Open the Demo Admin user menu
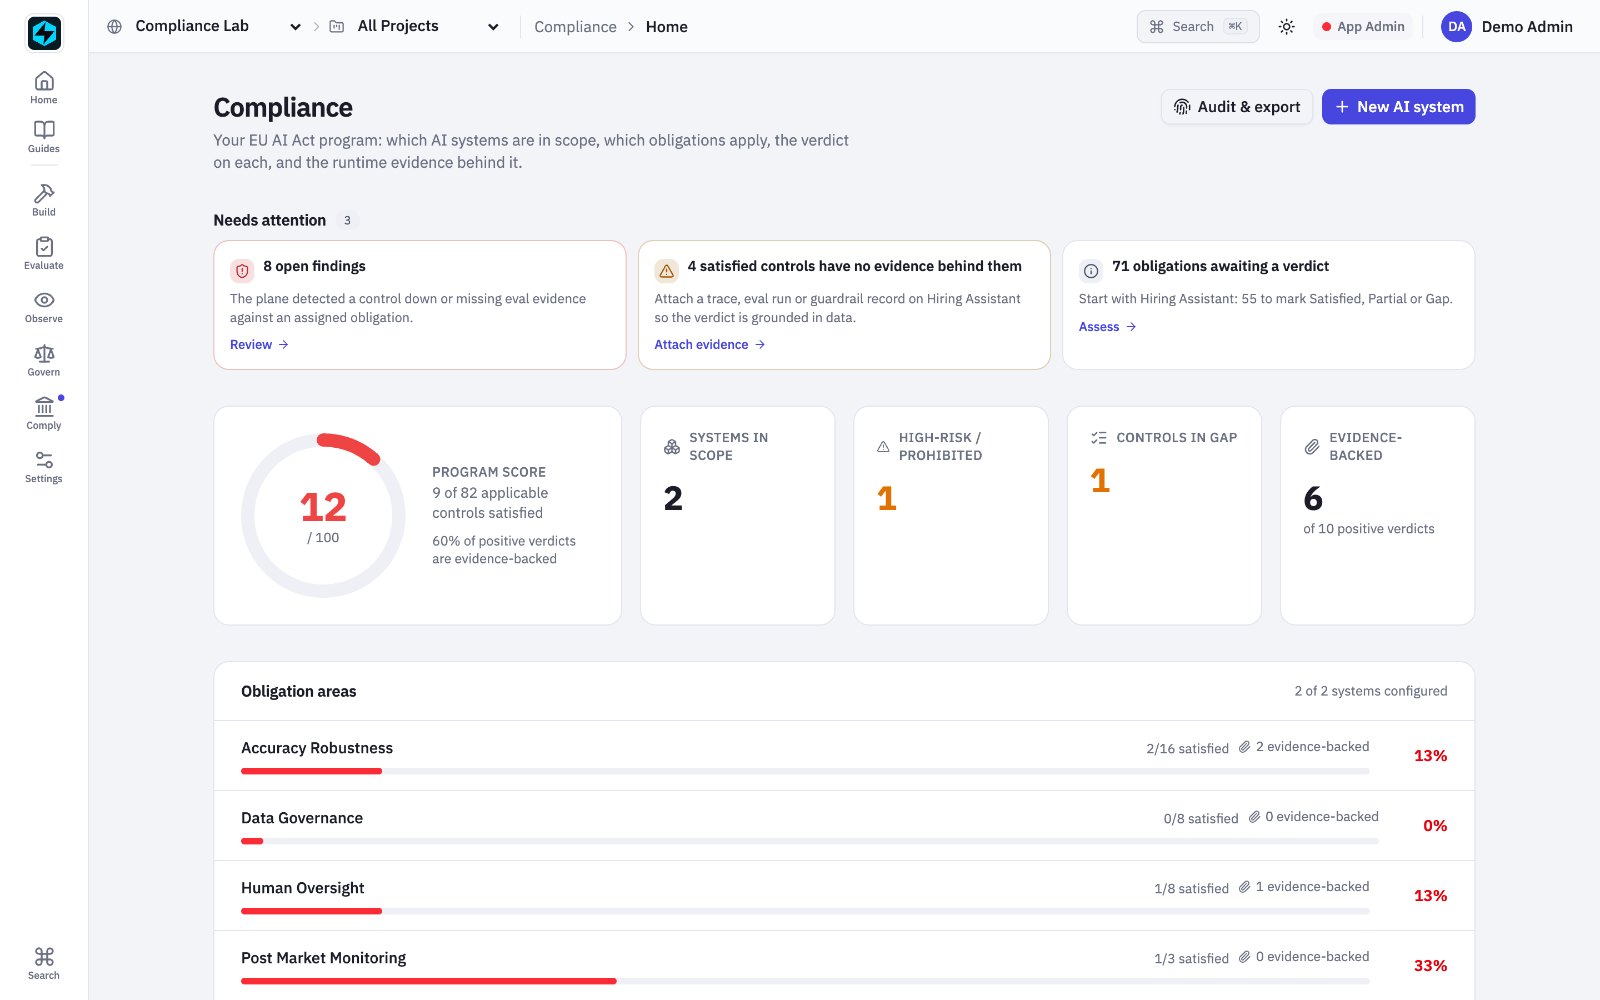This screenshot has height=1000, width=1600. pos(1508,27)
